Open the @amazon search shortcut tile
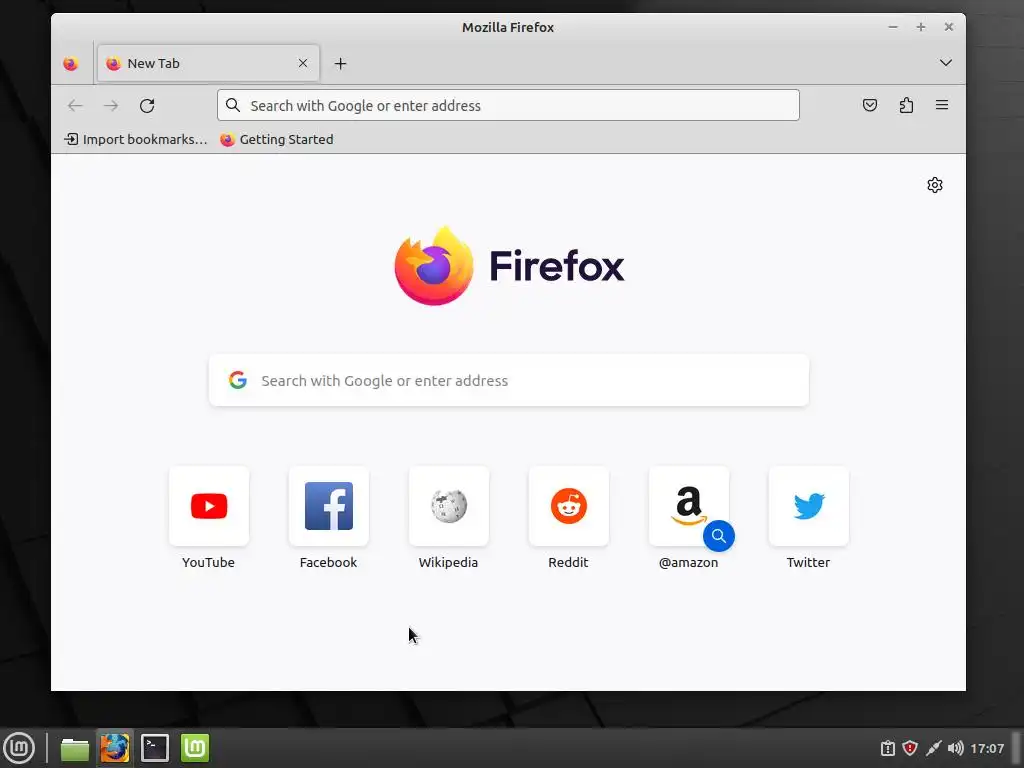 689,506
